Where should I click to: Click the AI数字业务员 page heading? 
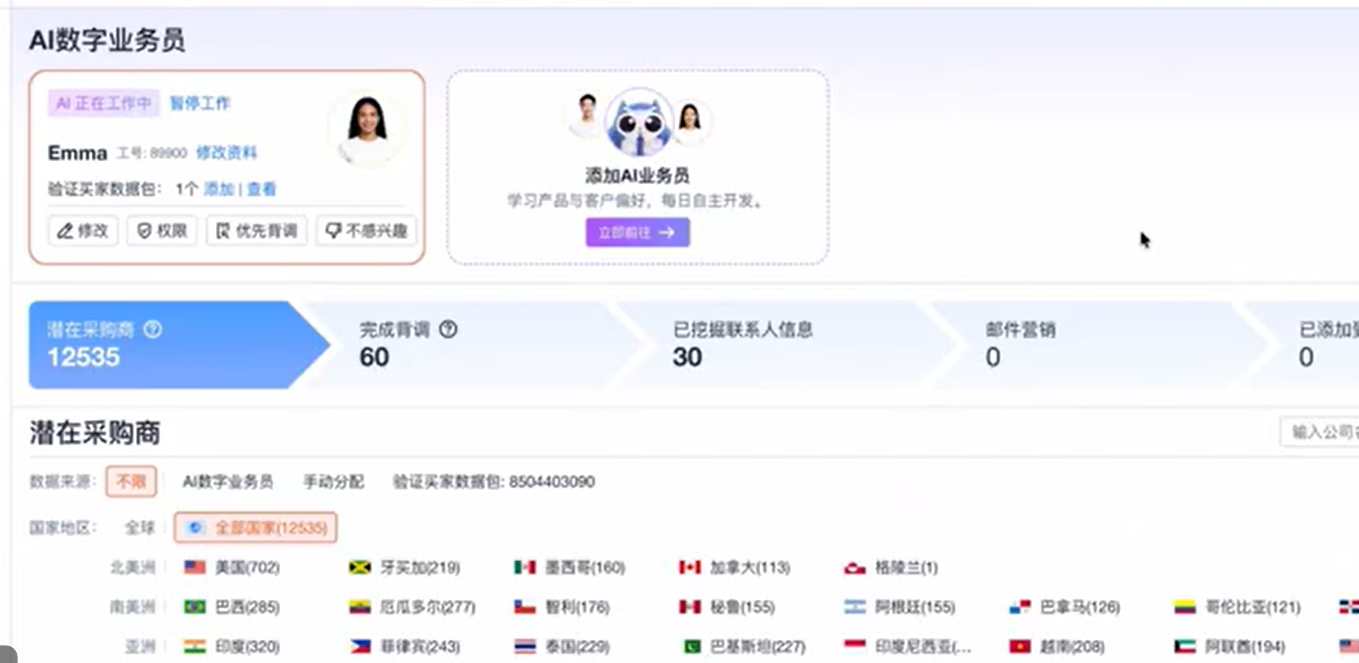pyautogui.click(x=107, y=41)
